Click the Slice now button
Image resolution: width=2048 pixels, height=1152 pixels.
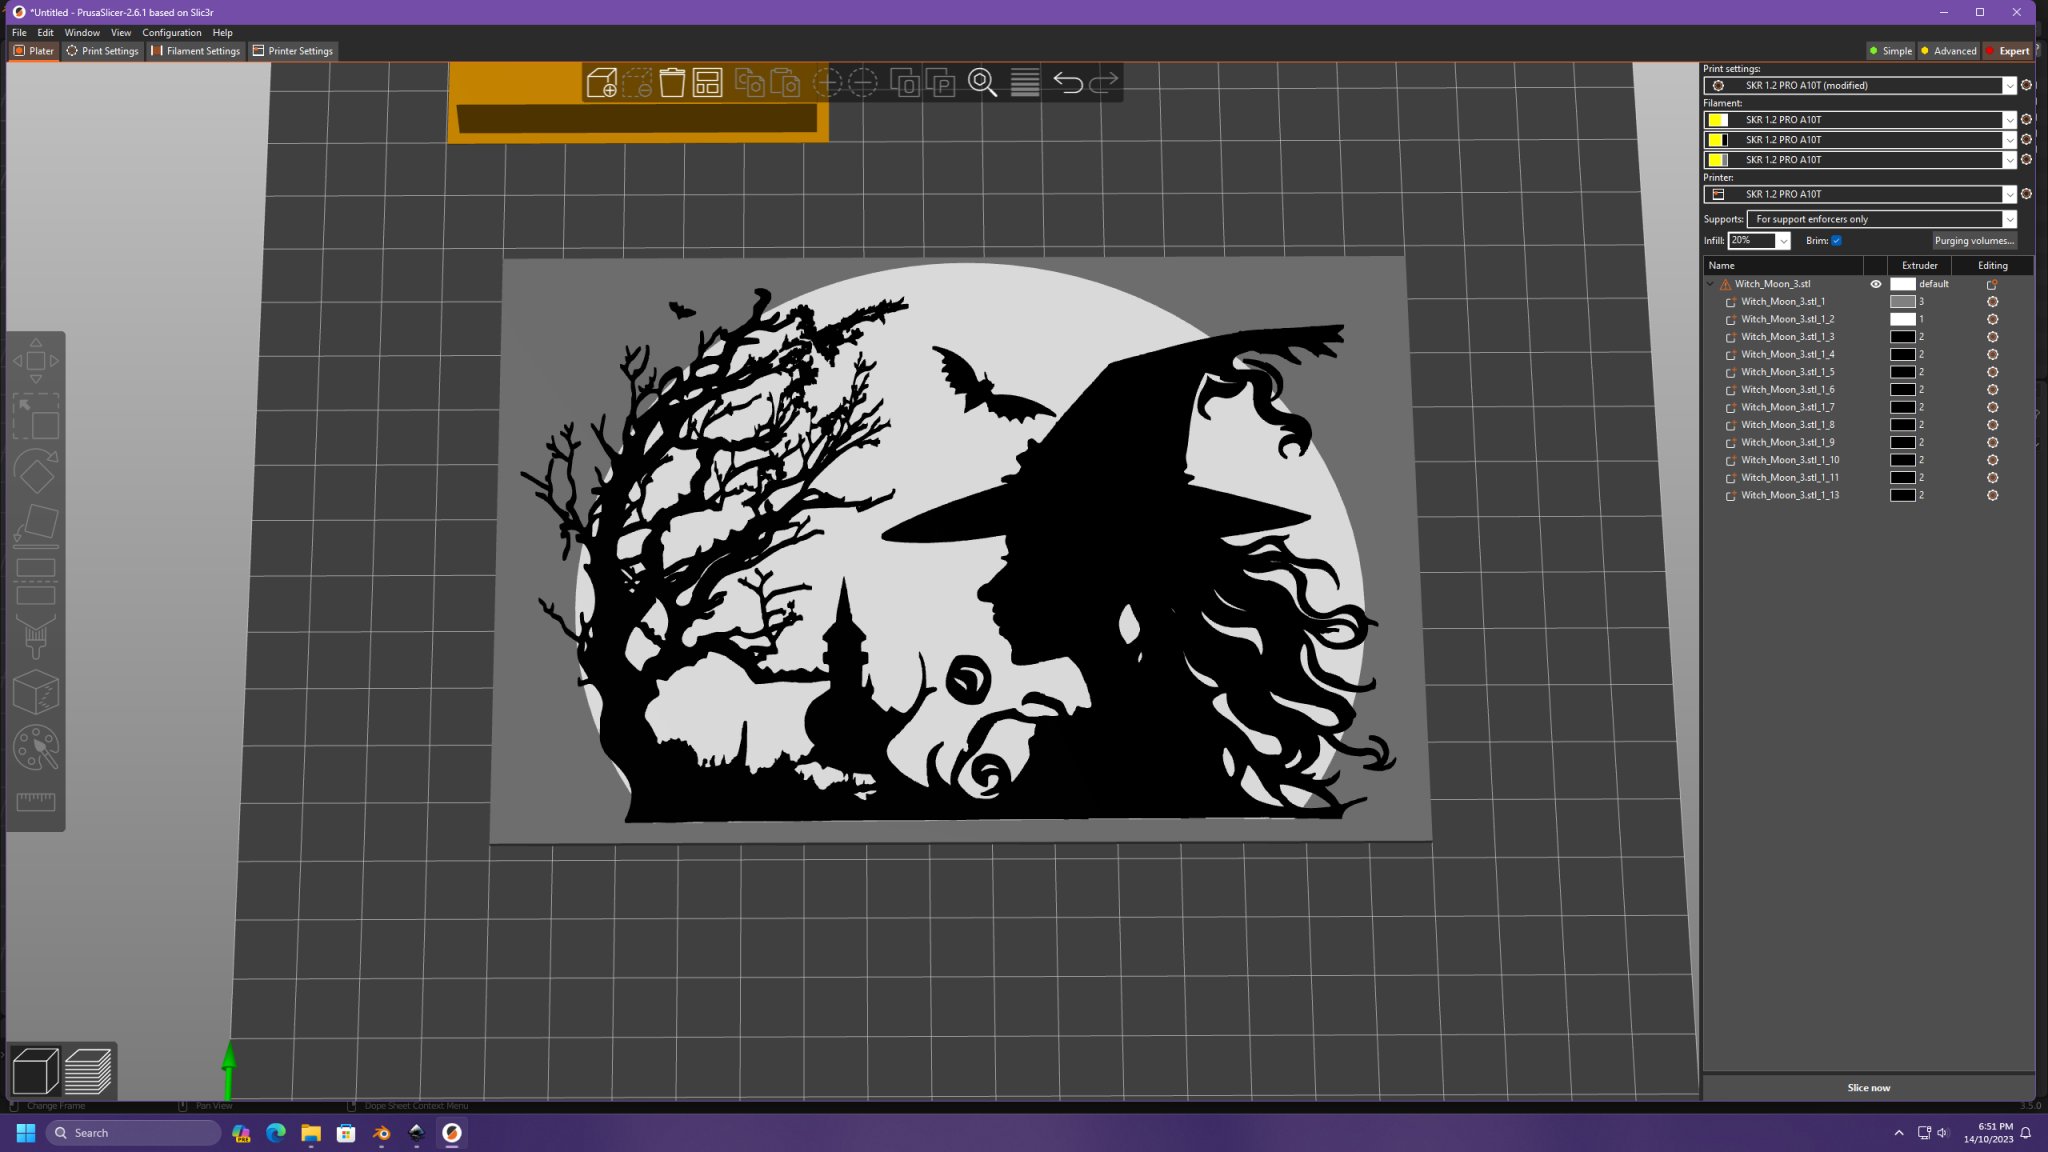[1867, 1088]
